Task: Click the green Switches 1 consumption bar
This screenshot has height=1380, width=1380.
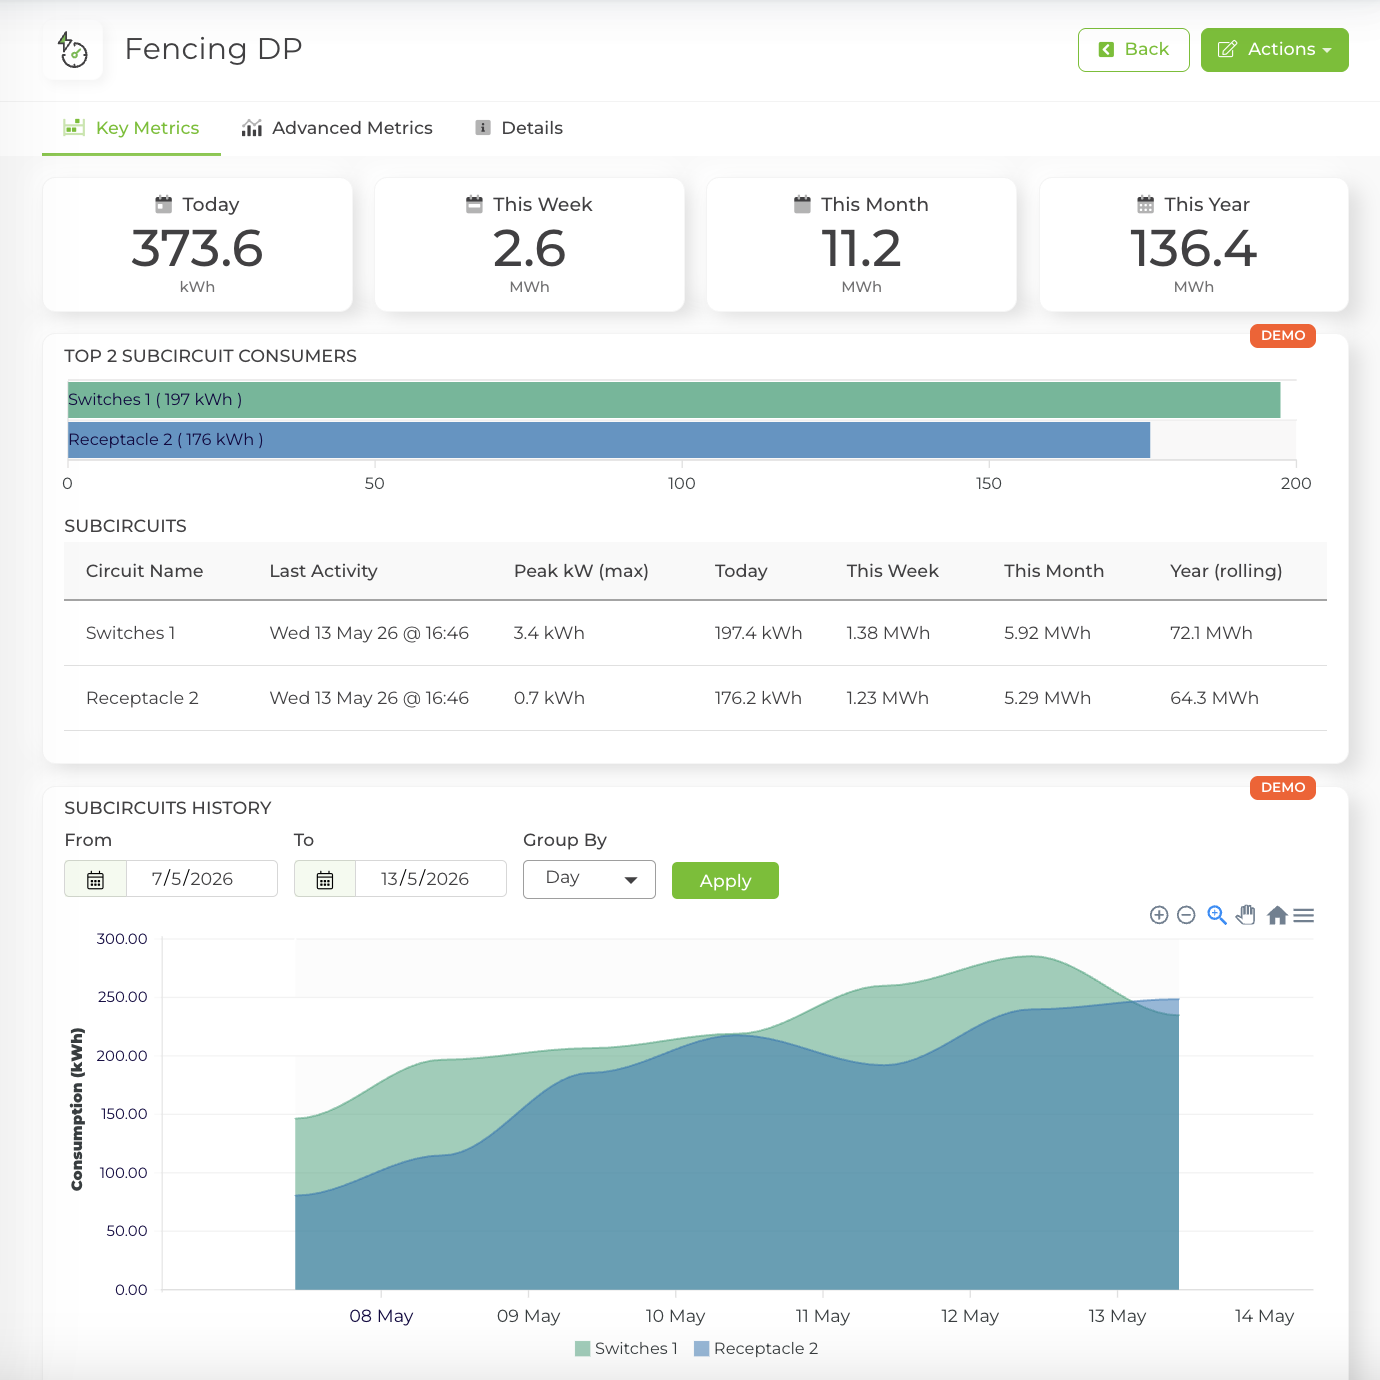Action: pyautogui.click(x=674, y=400)
